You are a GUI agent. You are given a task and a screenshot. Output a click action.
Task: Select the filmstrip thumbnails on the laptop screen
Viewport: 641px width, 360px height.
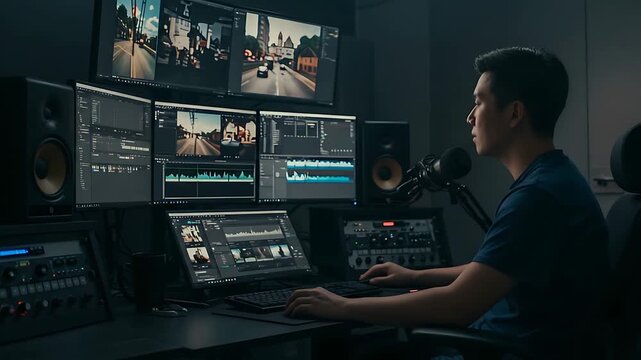tap(261, 253)
